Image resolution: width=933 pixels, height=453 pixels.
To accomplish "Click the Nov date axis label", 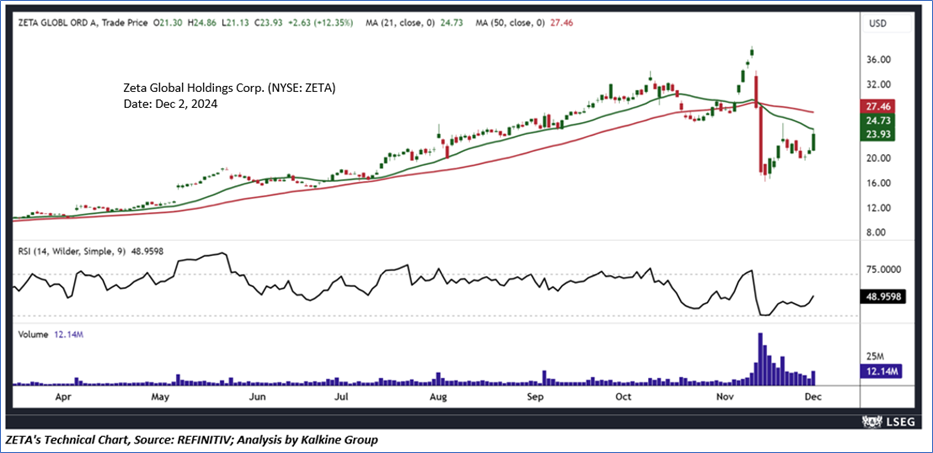I will point(724,396).
